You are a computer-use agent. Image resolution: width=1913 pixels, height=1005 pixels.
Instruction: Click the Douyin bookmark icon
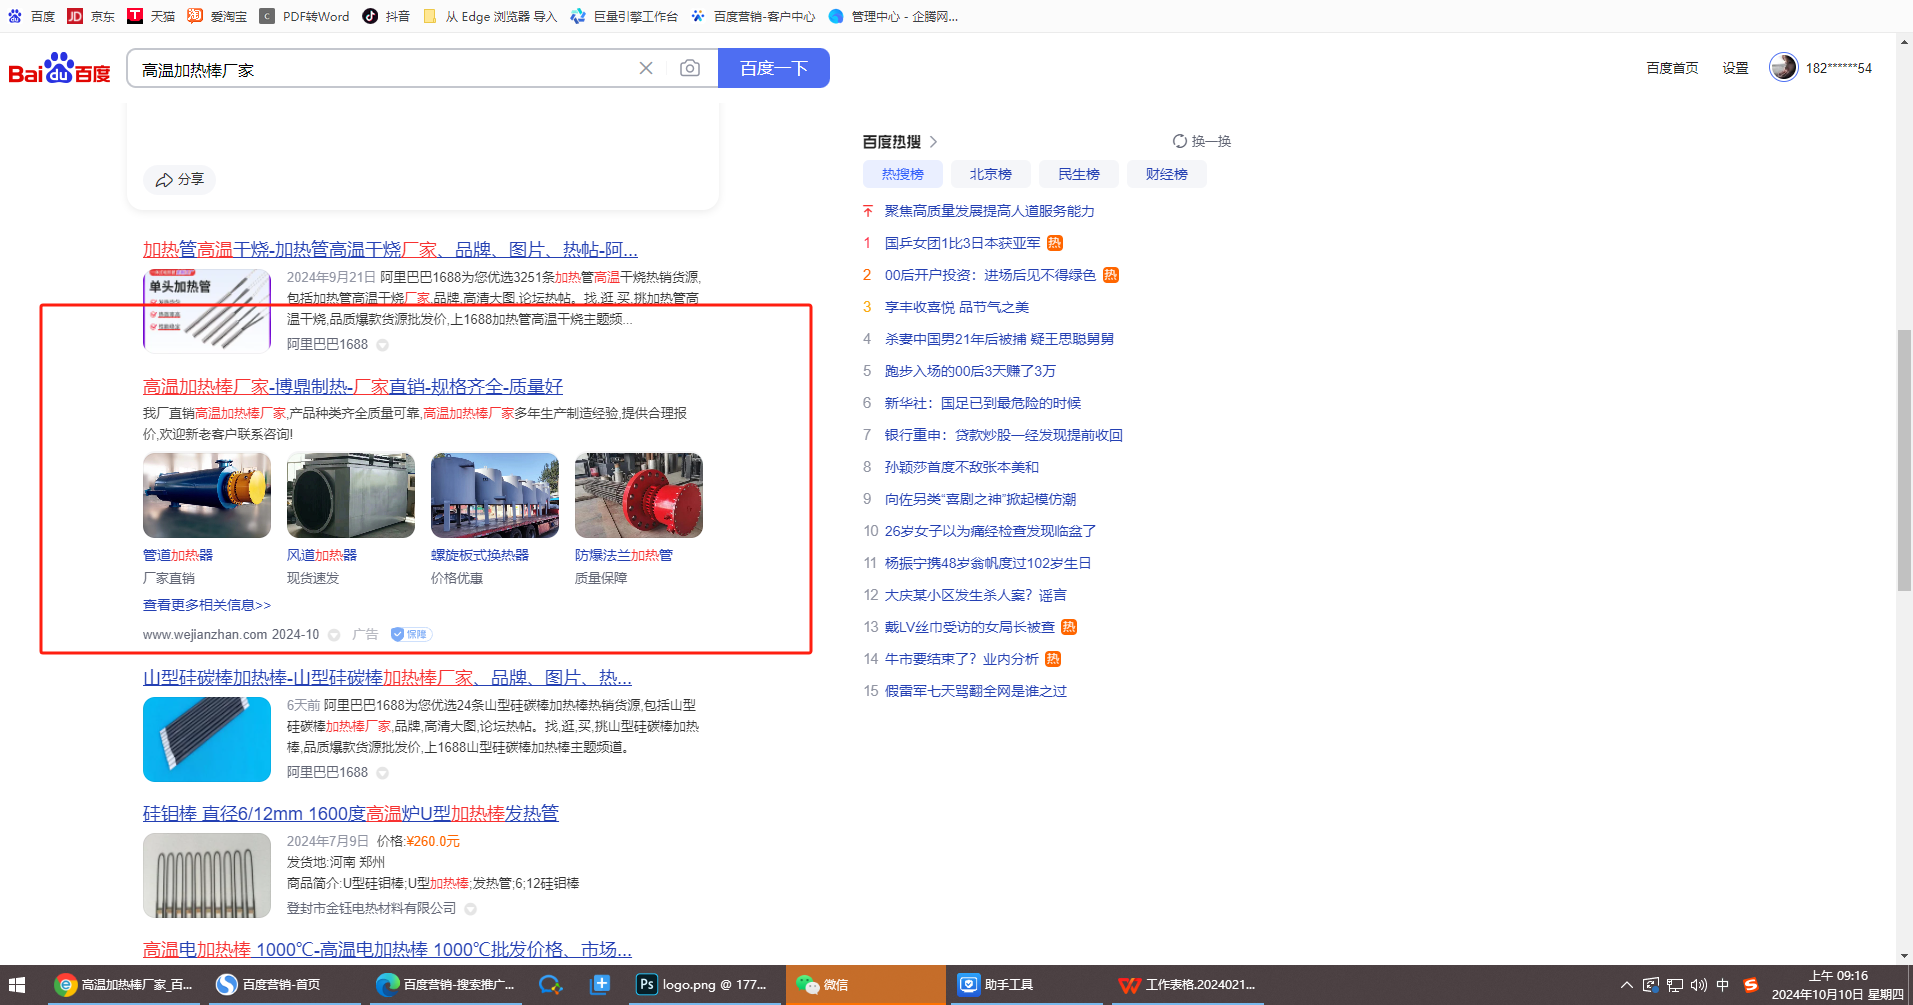[x=371, y=16]
